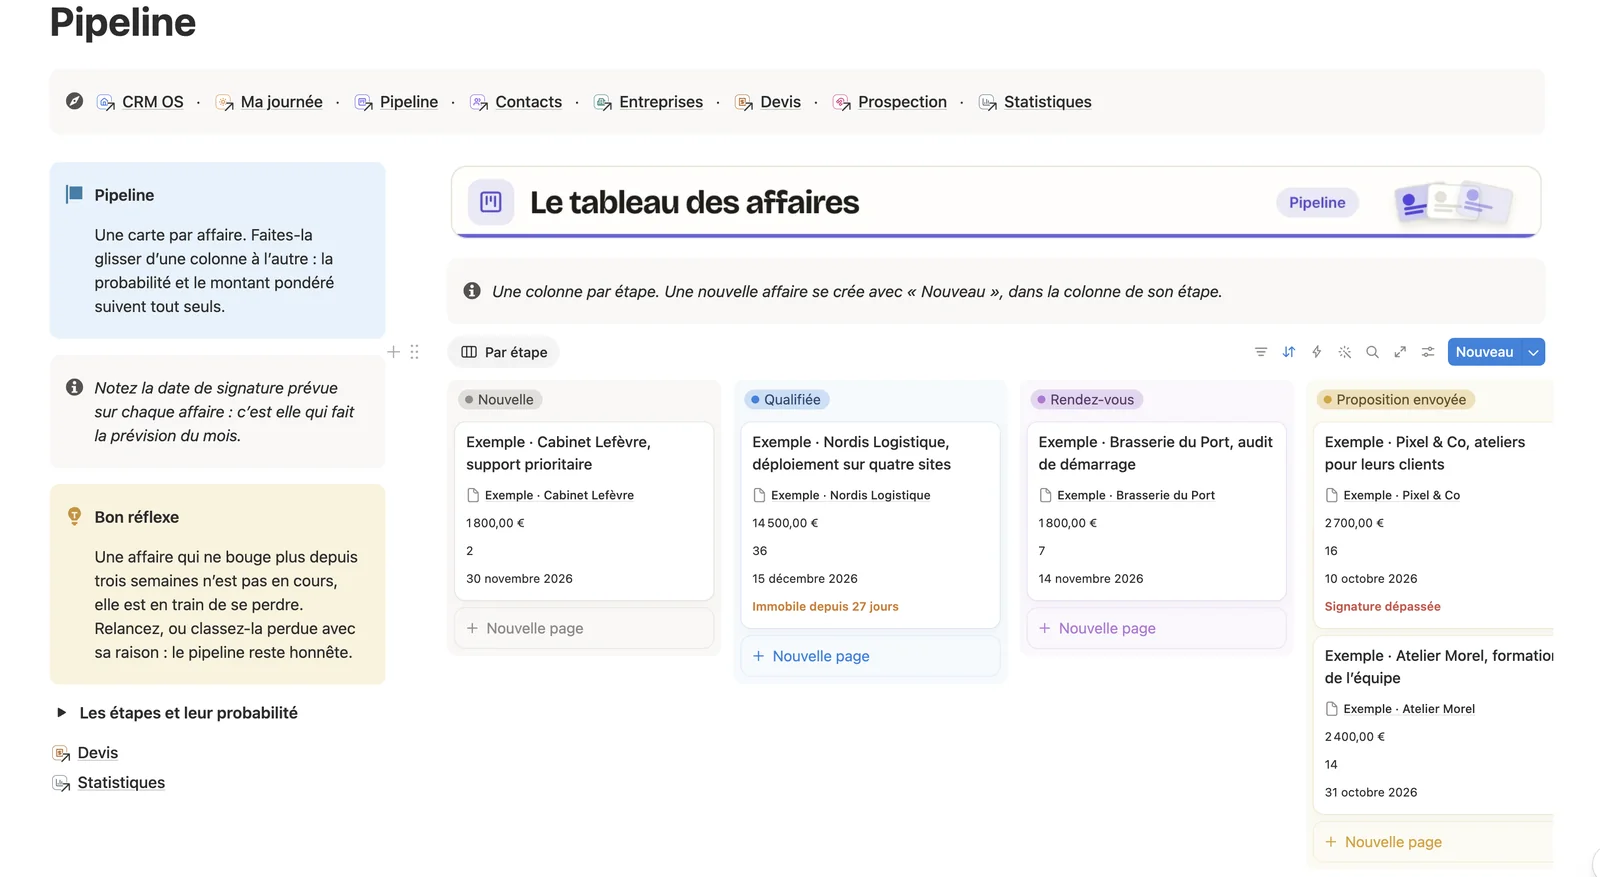Screen dimensions: 1600x877
Task: Open search magnifier in board toolbar
Action: [1372, 352]
